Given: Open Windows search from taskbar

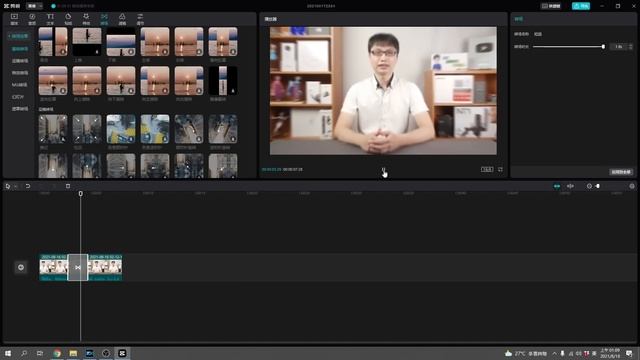Looking at the screenshot, I should tap(24, 353).
